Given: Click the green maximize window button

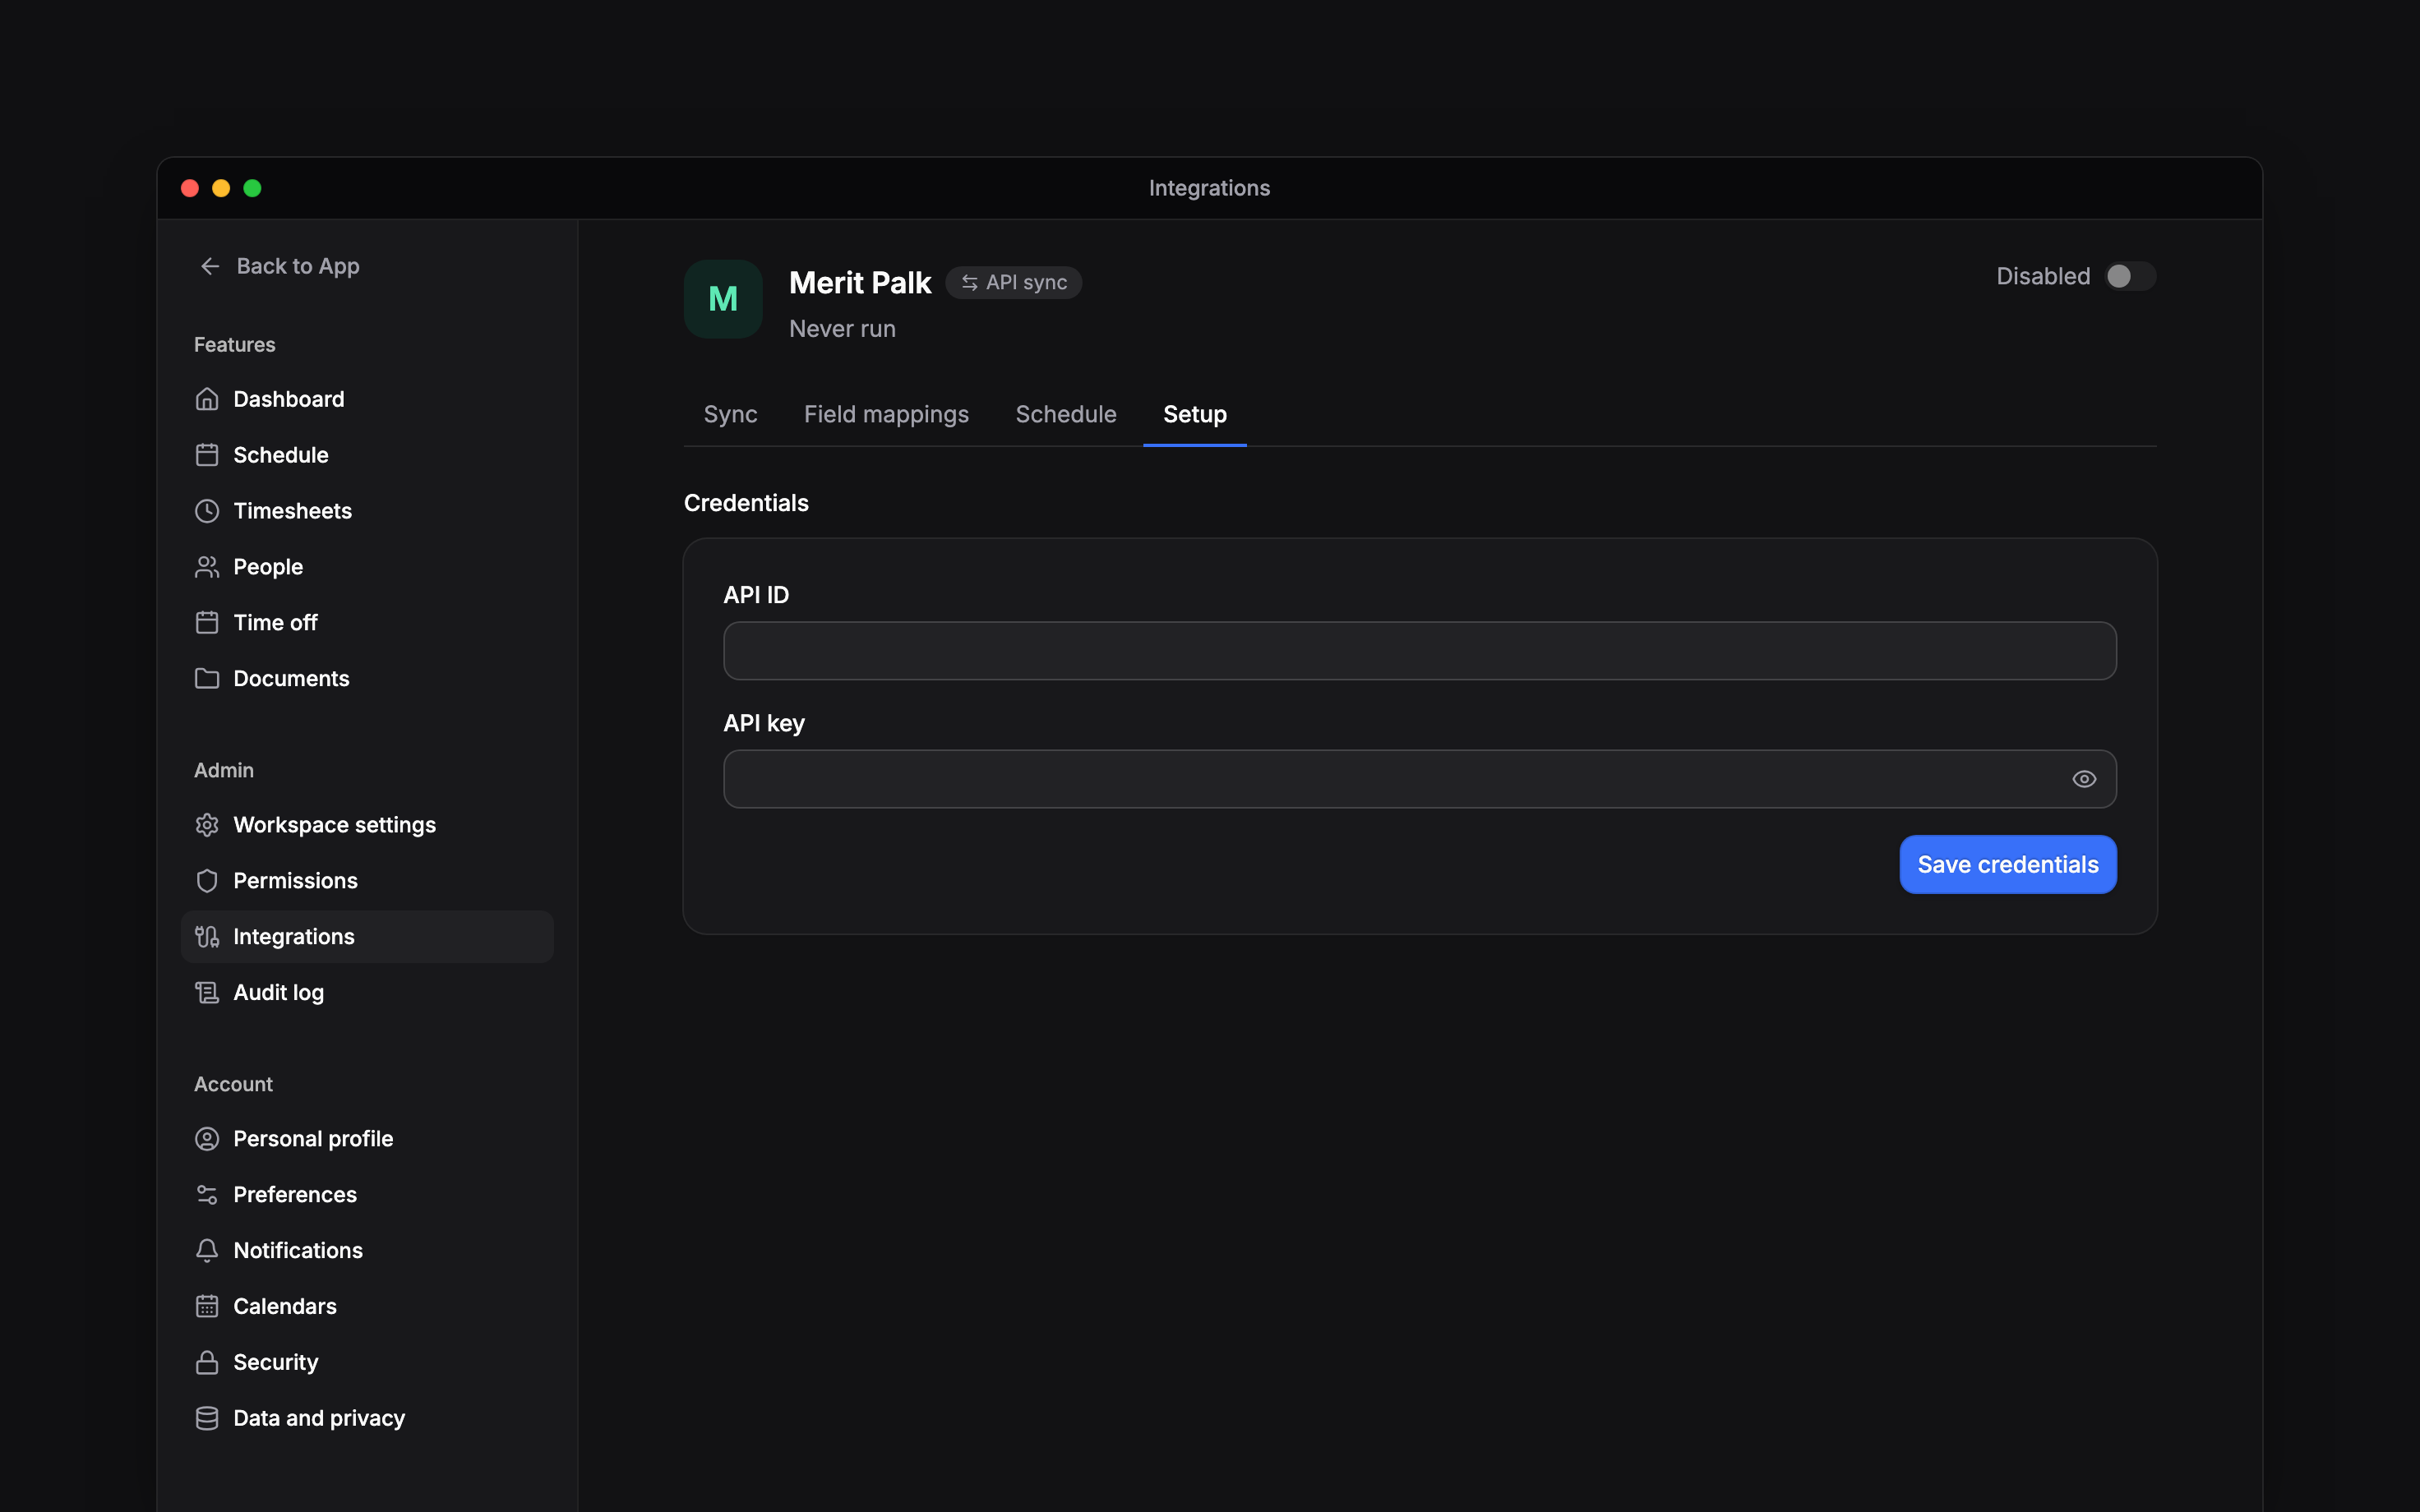Looking at the screenshot, I should coord(252,188).
